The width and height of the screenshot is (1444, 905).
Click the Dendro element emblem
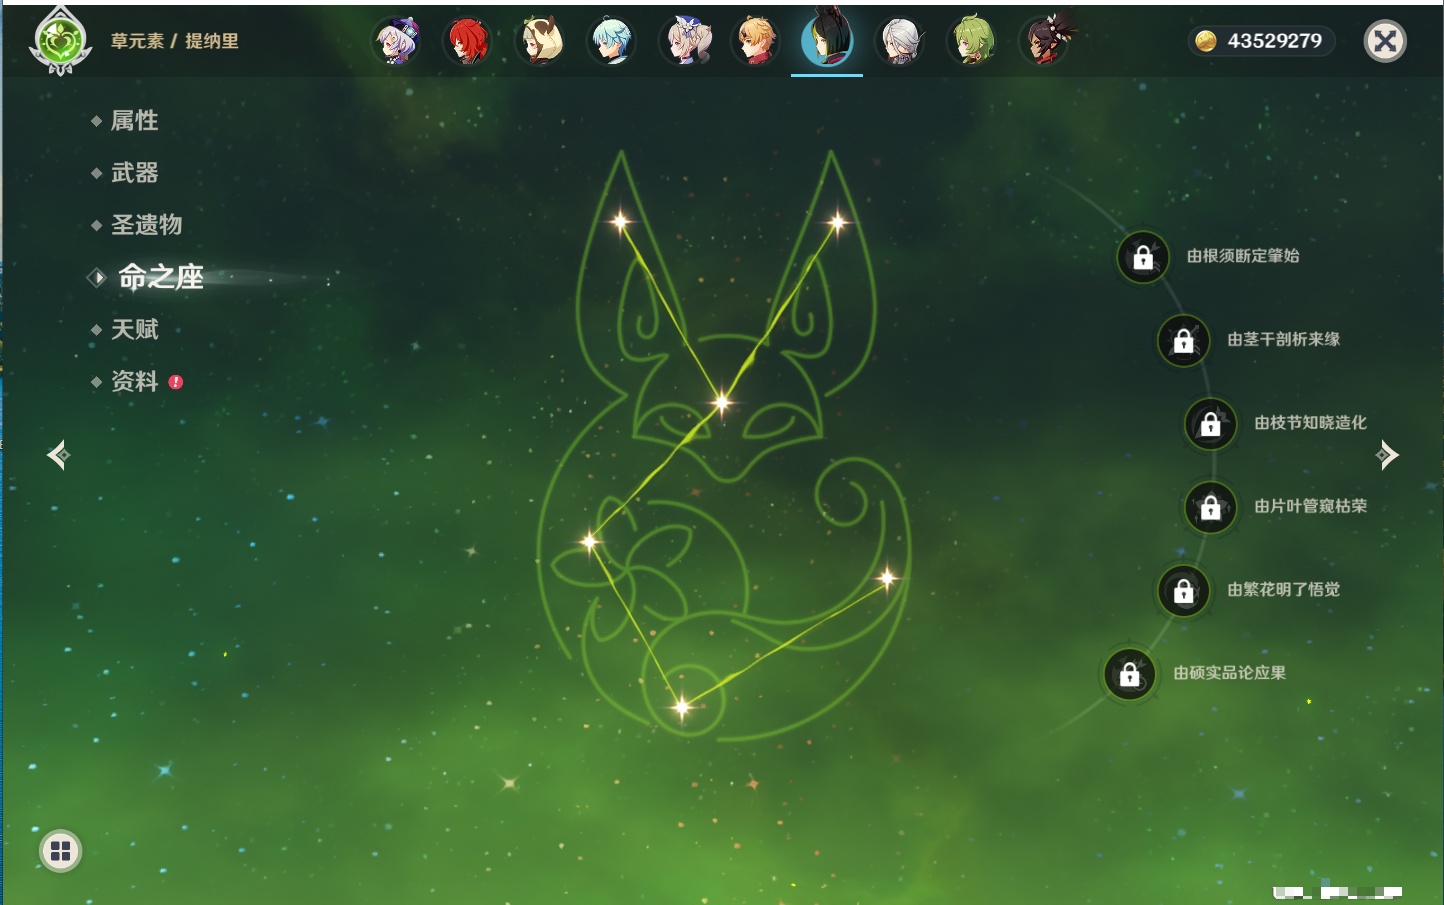[x=61, y=41]
